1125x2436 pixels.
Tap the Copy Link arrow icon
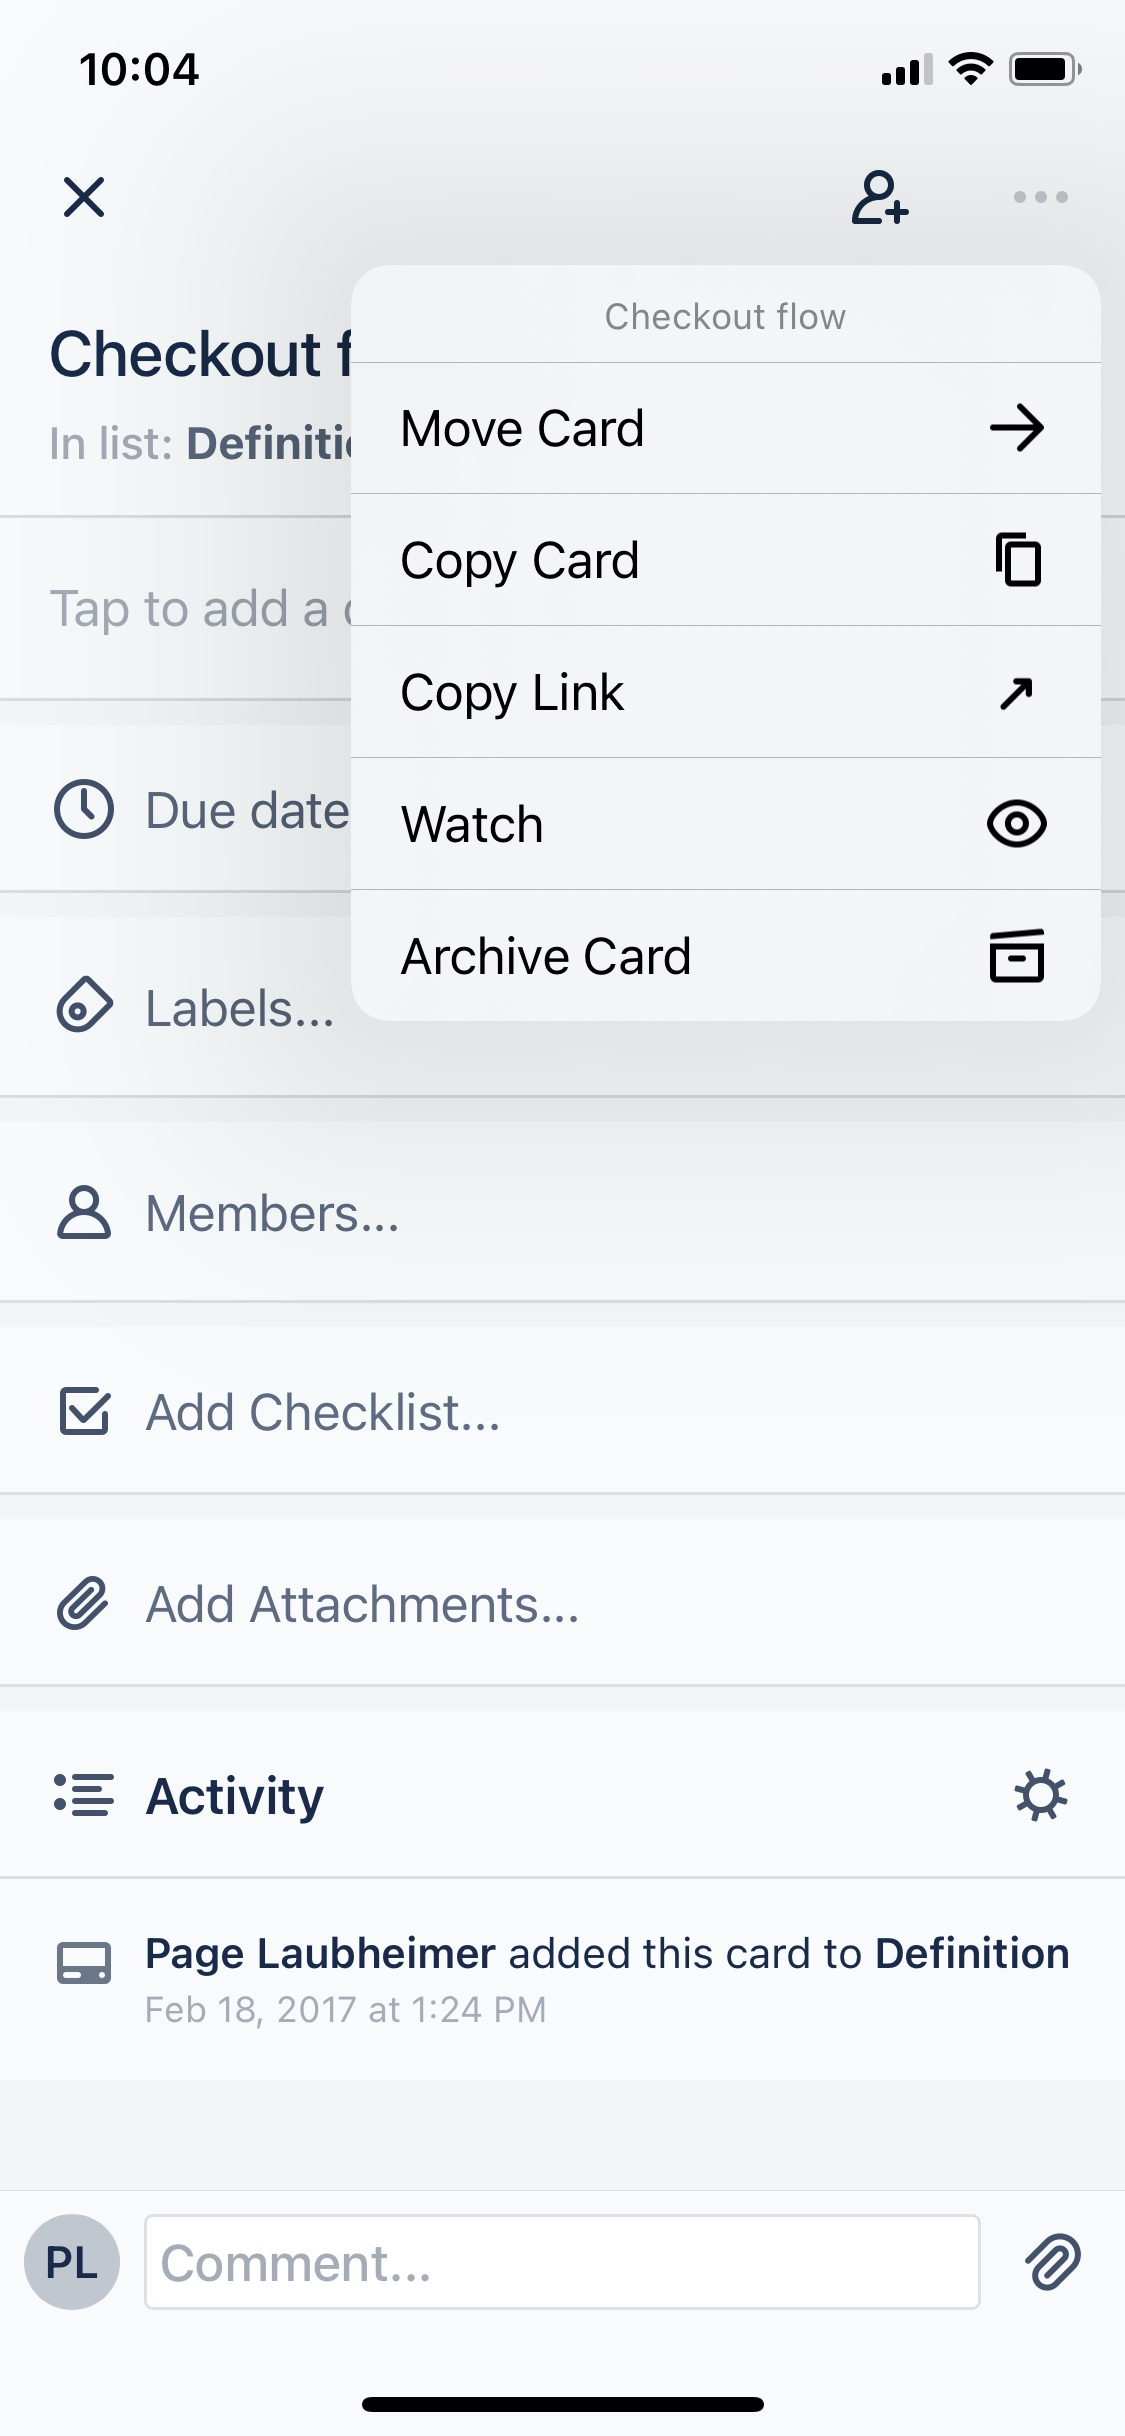click(x=1016, y=693)
